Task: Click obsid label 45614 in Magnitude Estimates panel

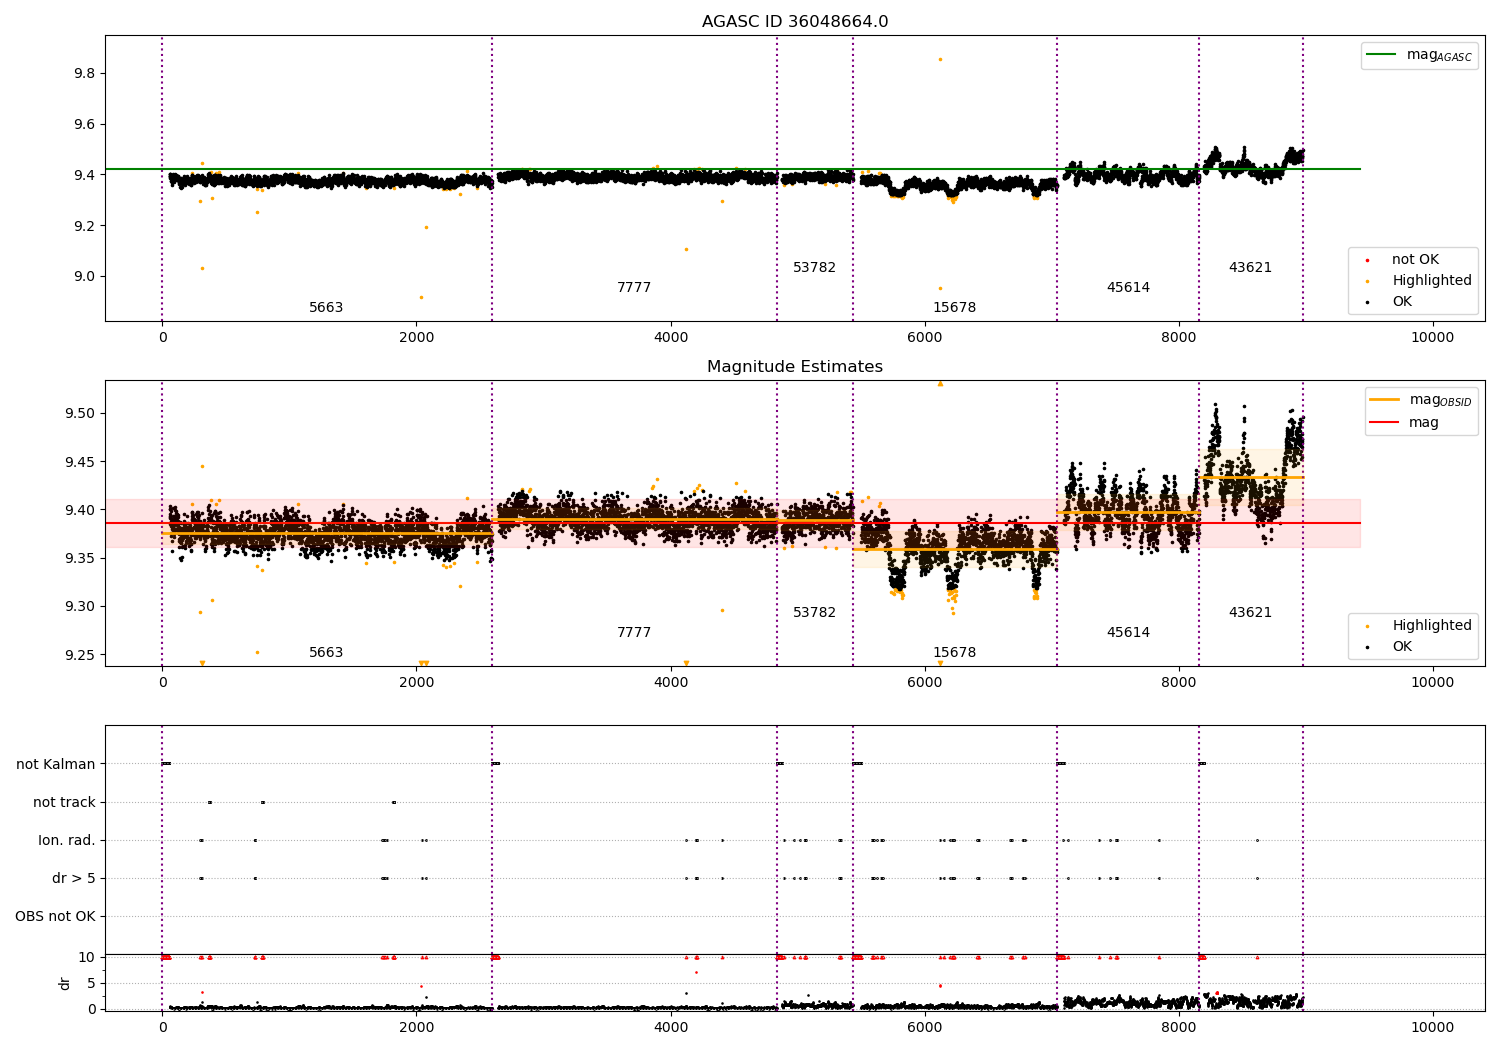Action: (x=1128, y=633)
